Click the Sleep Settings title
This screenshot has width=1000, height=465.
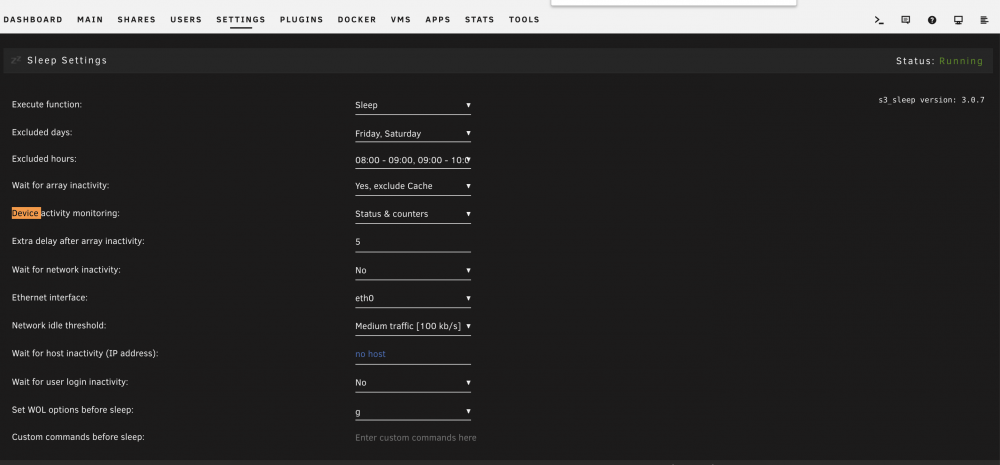click(x=67, y=61)
